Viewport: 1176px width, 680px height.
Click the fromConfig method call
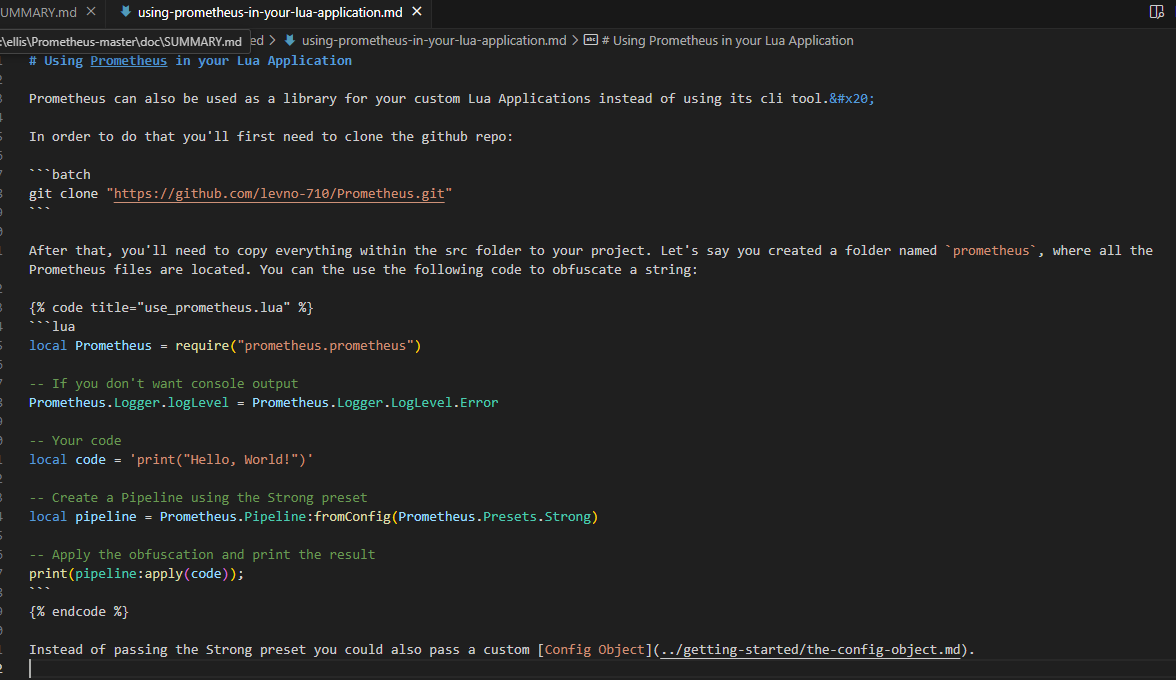point(352,517)
